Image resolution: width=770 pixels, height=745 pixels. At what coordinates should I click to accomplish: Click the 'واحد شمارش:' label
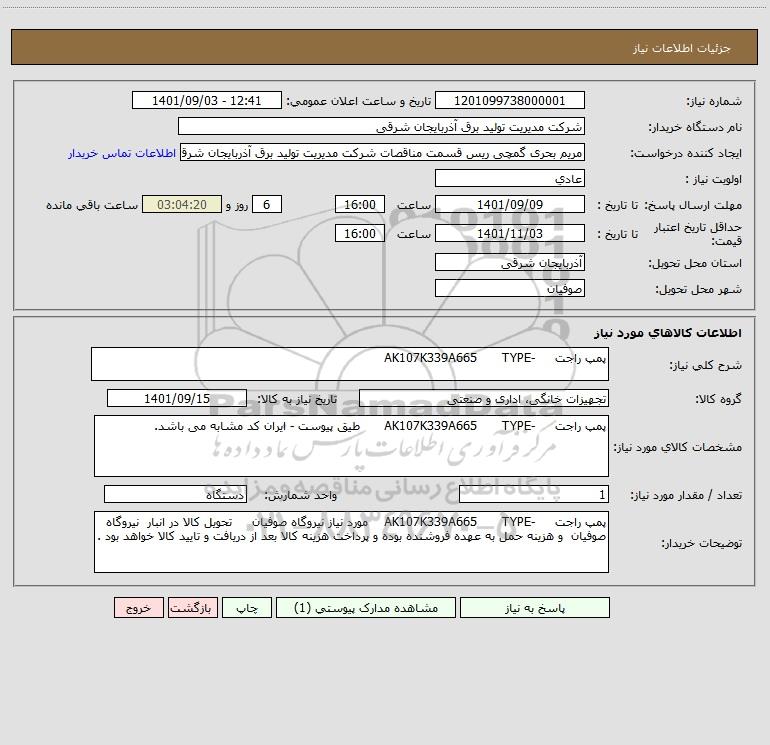coord(301,496)
